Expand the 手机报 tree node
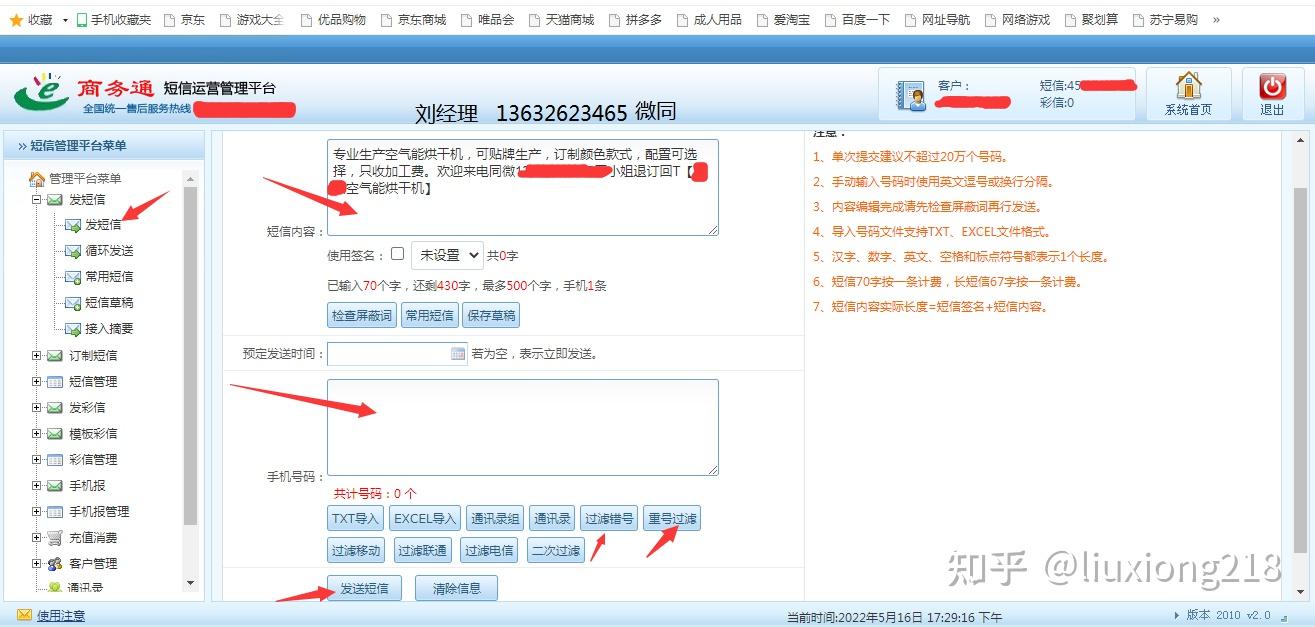This screenshot has height=627, width=1315. (x=37, y=486)
